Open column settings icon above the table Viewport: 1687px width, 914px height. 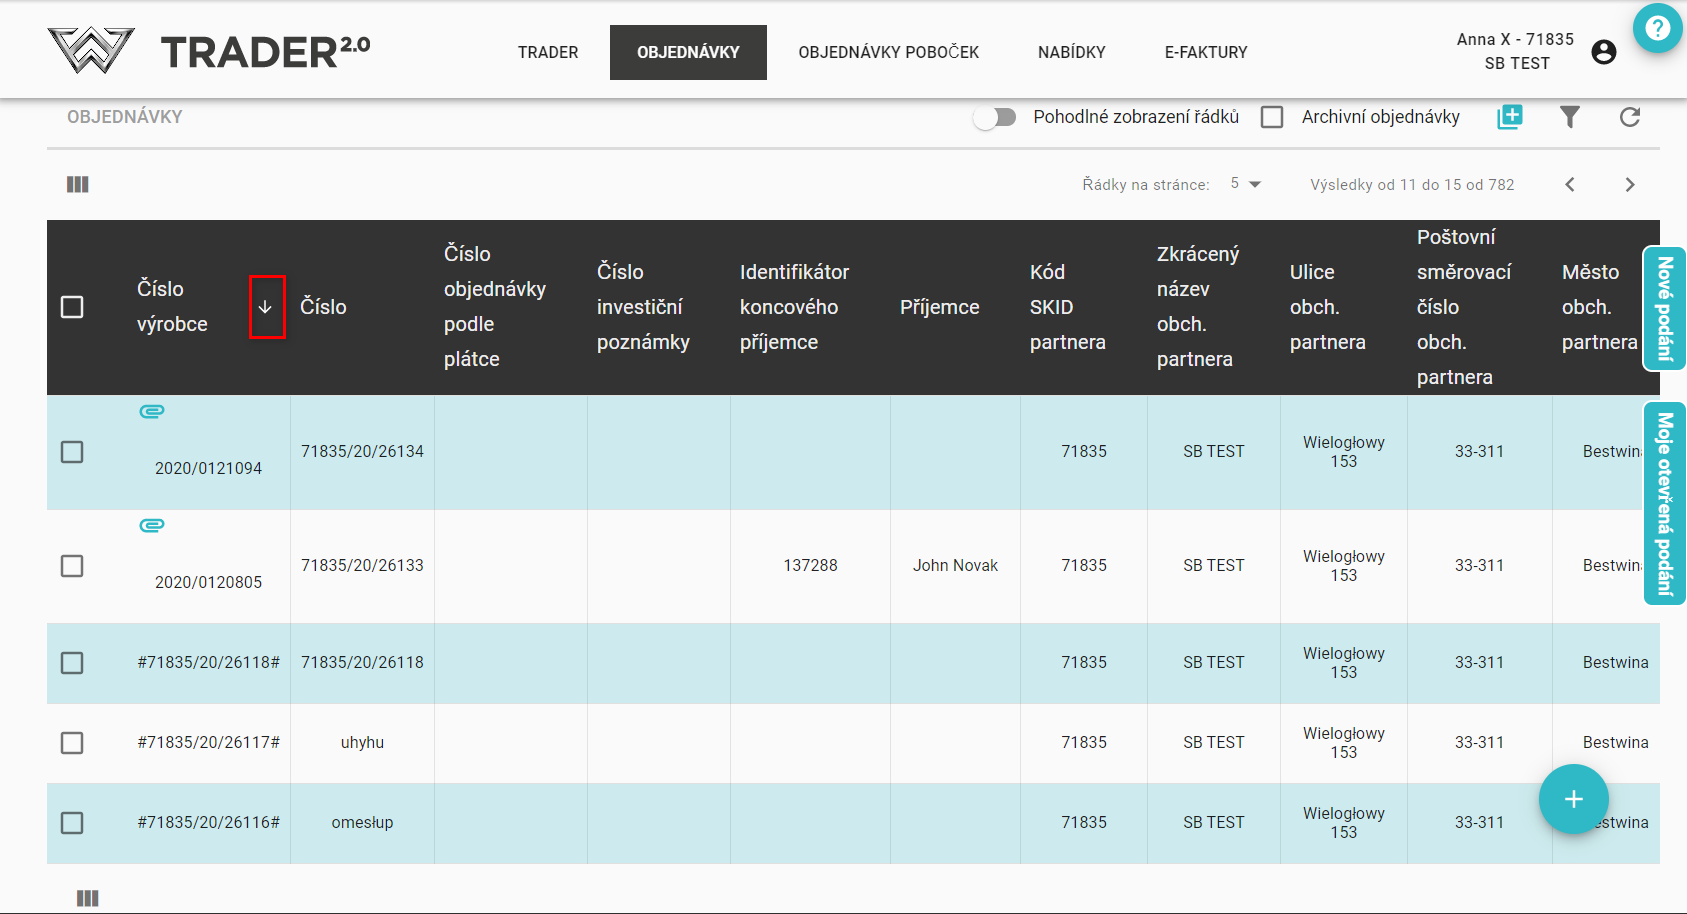pyautogui.click(x=78, y=184)
